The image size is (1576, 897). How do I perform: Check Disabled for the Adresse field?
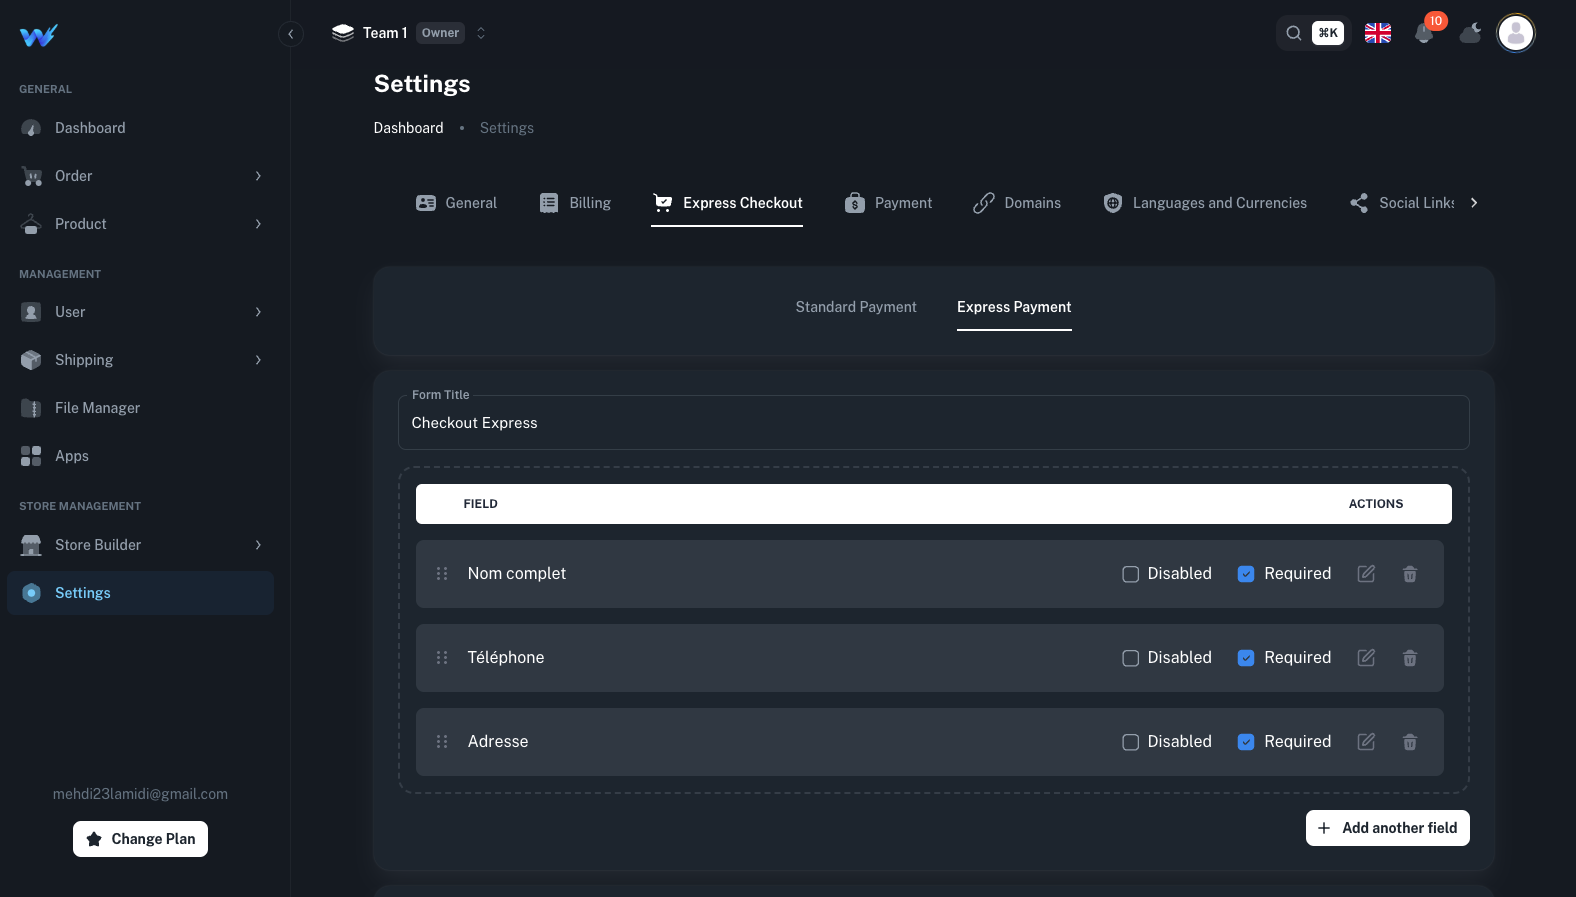pyautogui.click(x=1131, y=742)
